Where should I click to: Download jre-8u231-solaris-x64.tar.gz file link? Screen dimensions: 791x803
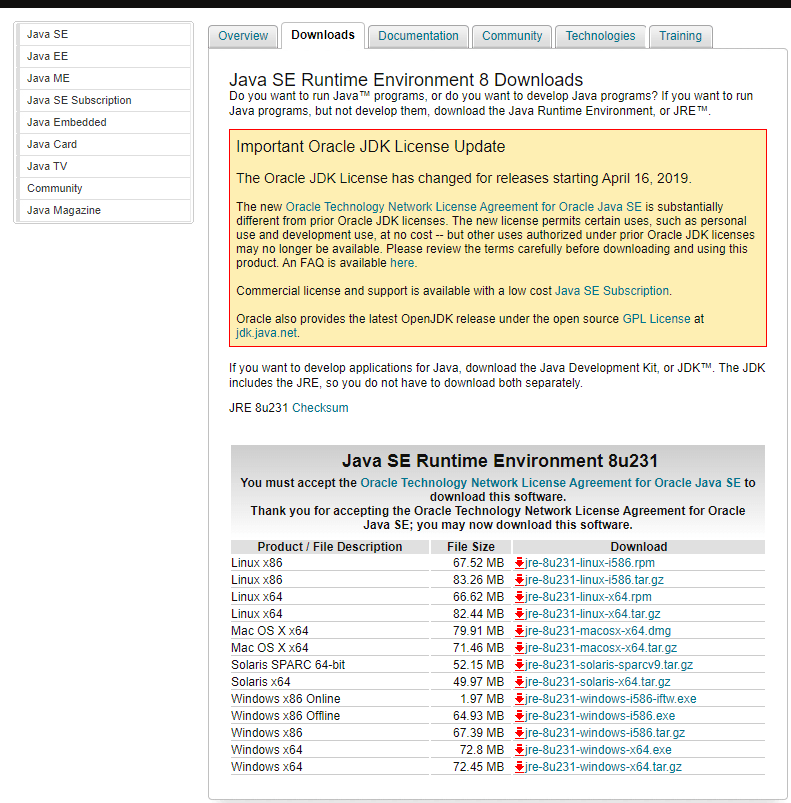click(598, 682)
